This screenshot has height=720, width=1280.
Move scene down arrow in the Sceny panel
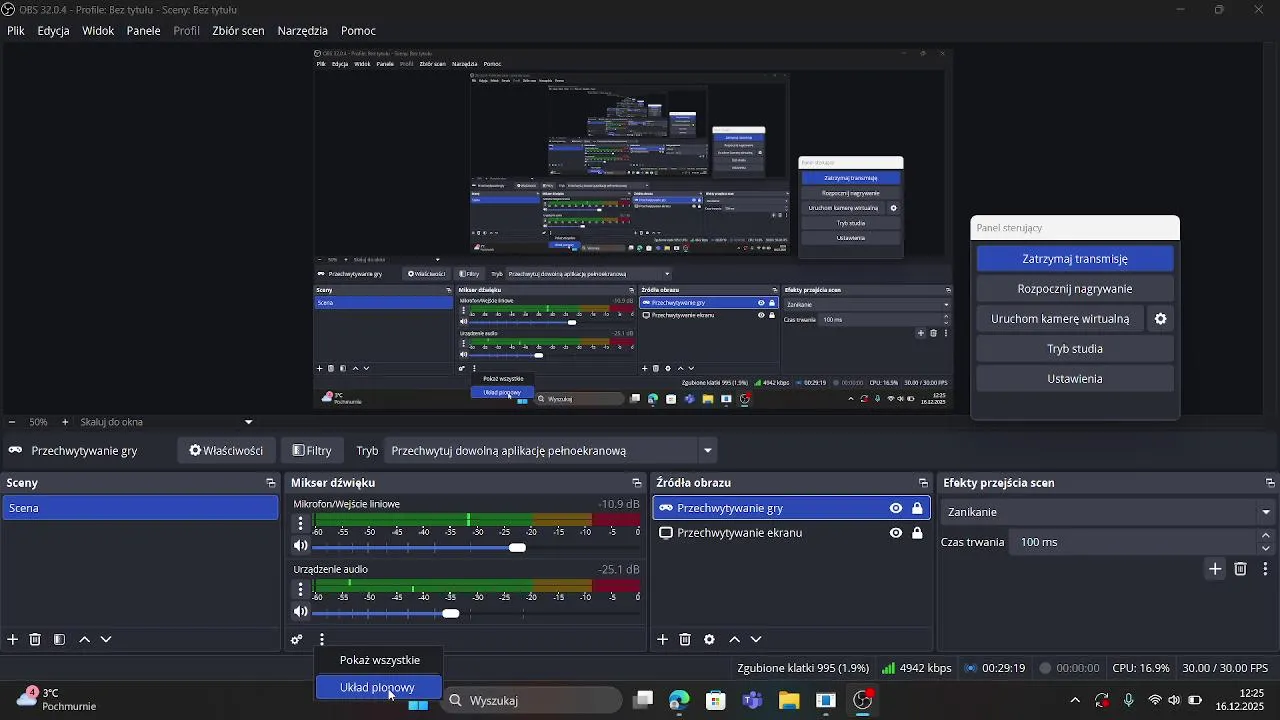106,640
